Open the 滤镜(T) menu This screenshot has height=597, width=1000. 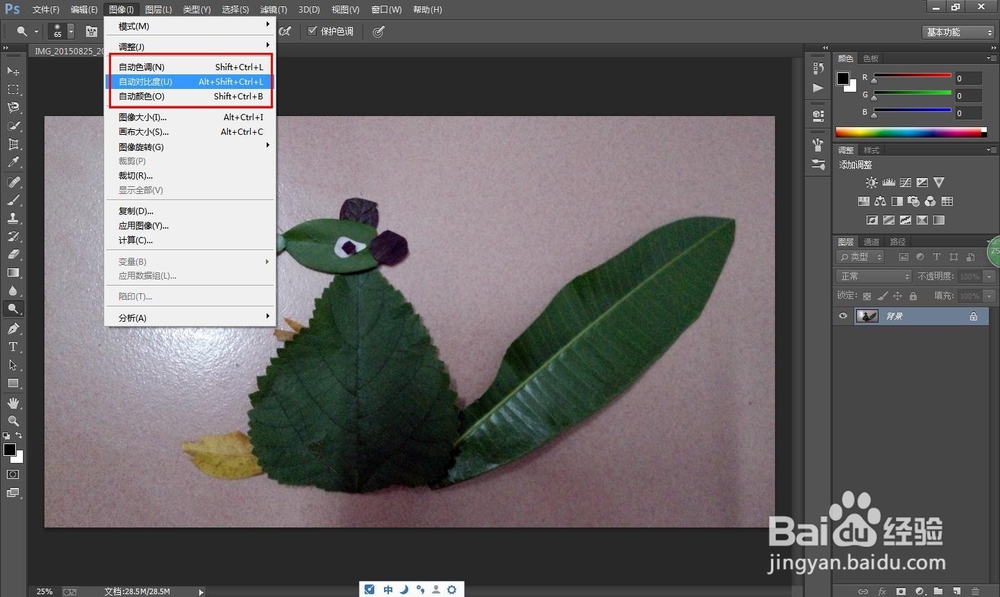274,10
